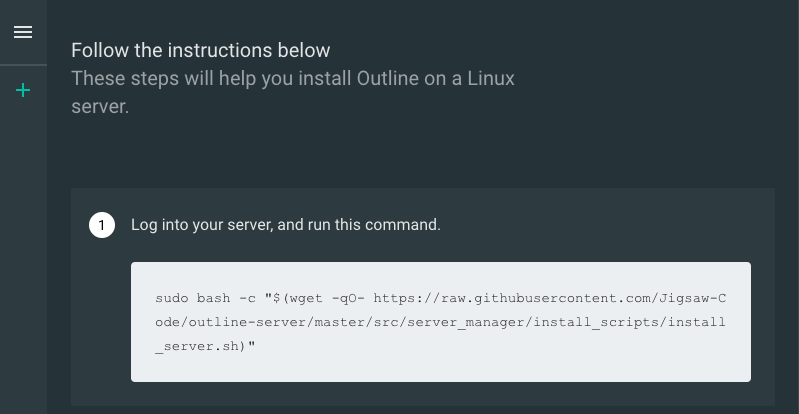Click the word "server." ending the subtitle
This screenshot has width=799, height=414.
click(x=100, y=106)
